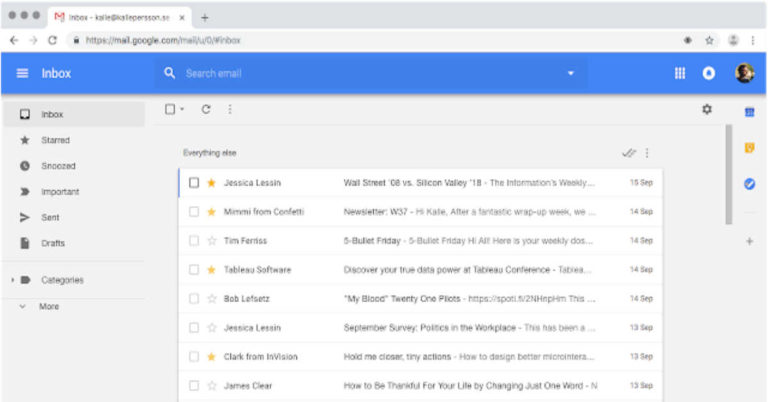Open the Sent folder
The height and width of the screenshot is (402, 768).
click(74, 217)
